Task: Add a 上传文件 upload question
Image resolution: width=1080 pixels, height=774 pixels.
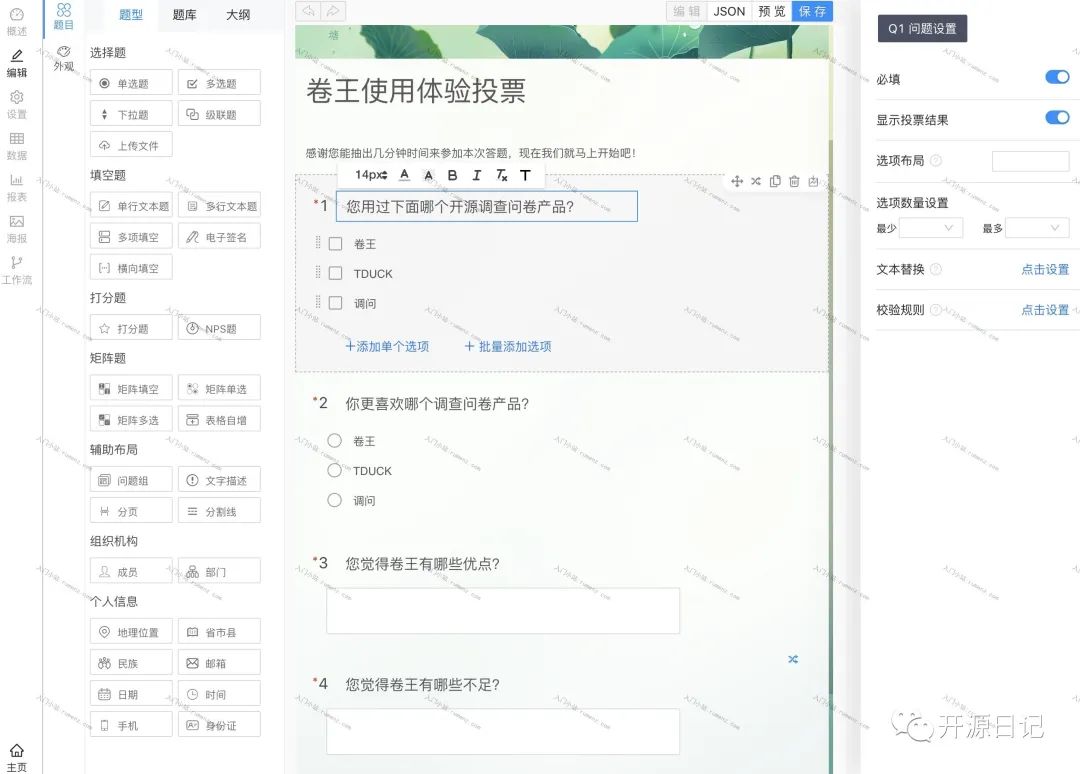Action: pos(131,145)
